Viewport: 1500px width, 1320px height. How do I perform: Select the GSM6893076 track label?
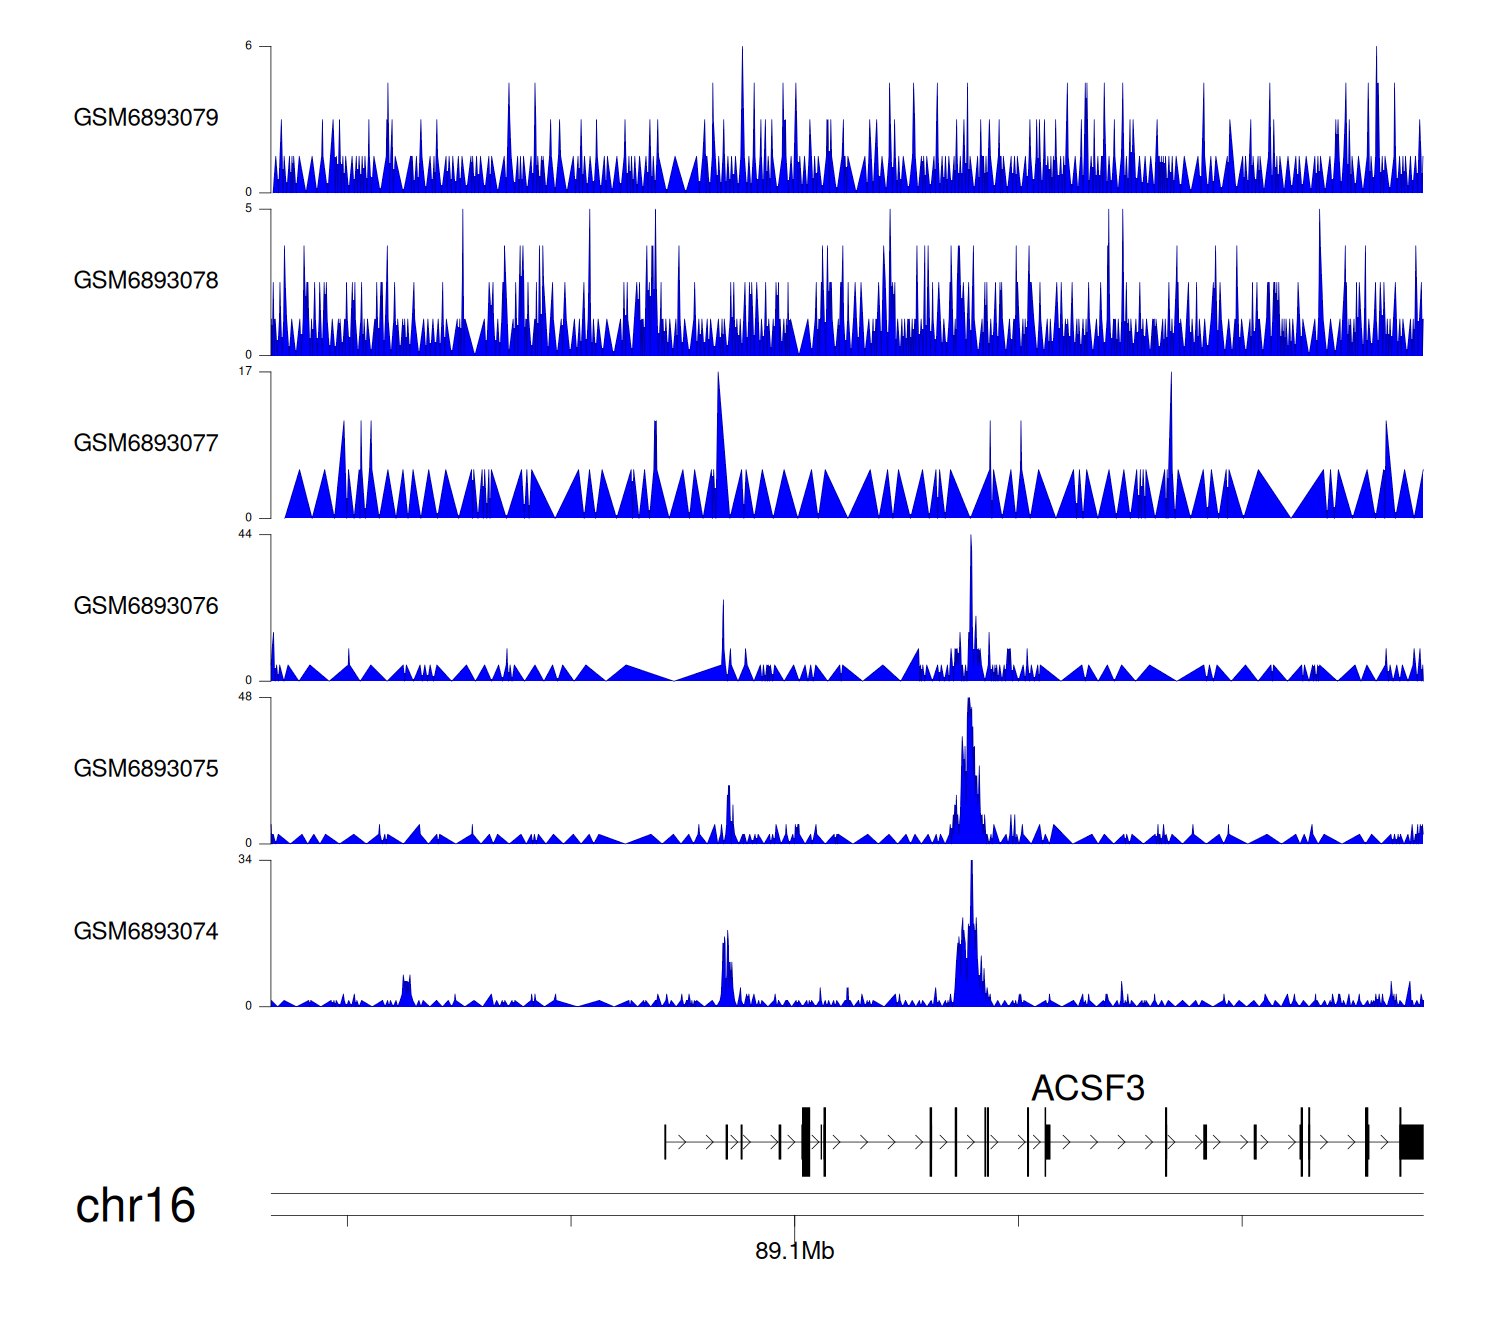(x=146, y=606)
